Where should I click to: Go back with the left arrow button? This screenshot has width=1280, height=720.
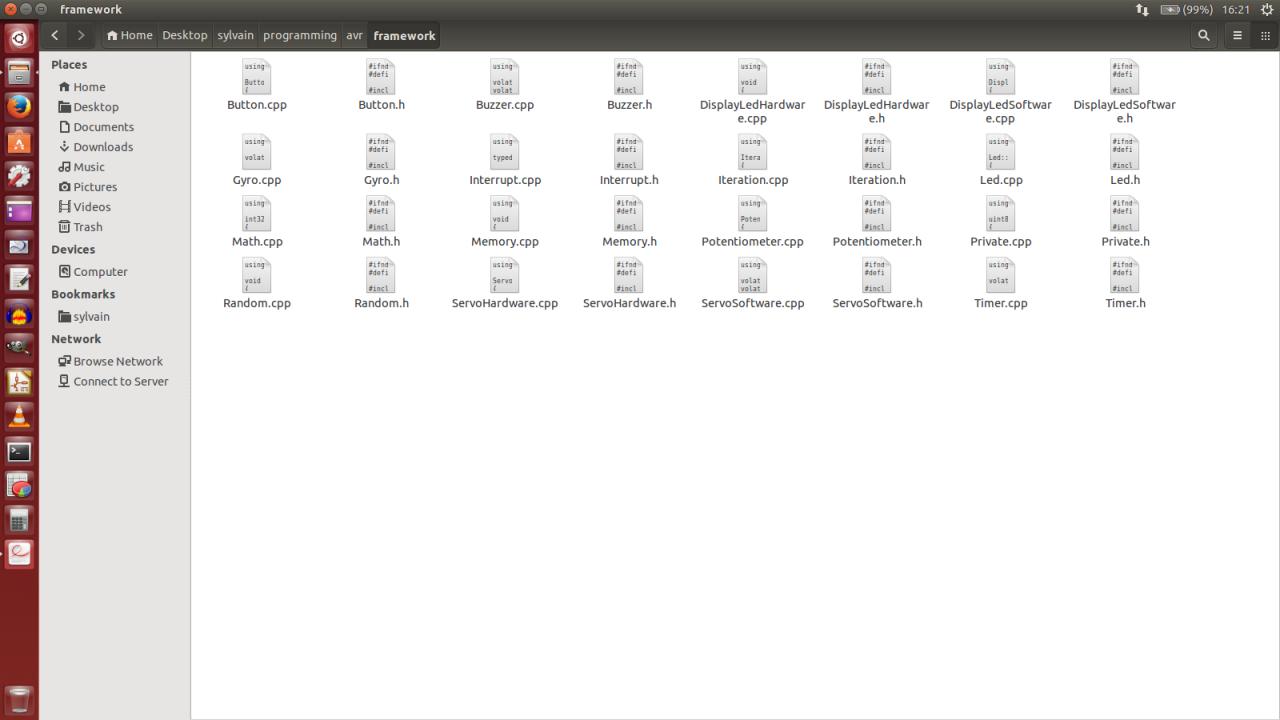pos(55,35)
